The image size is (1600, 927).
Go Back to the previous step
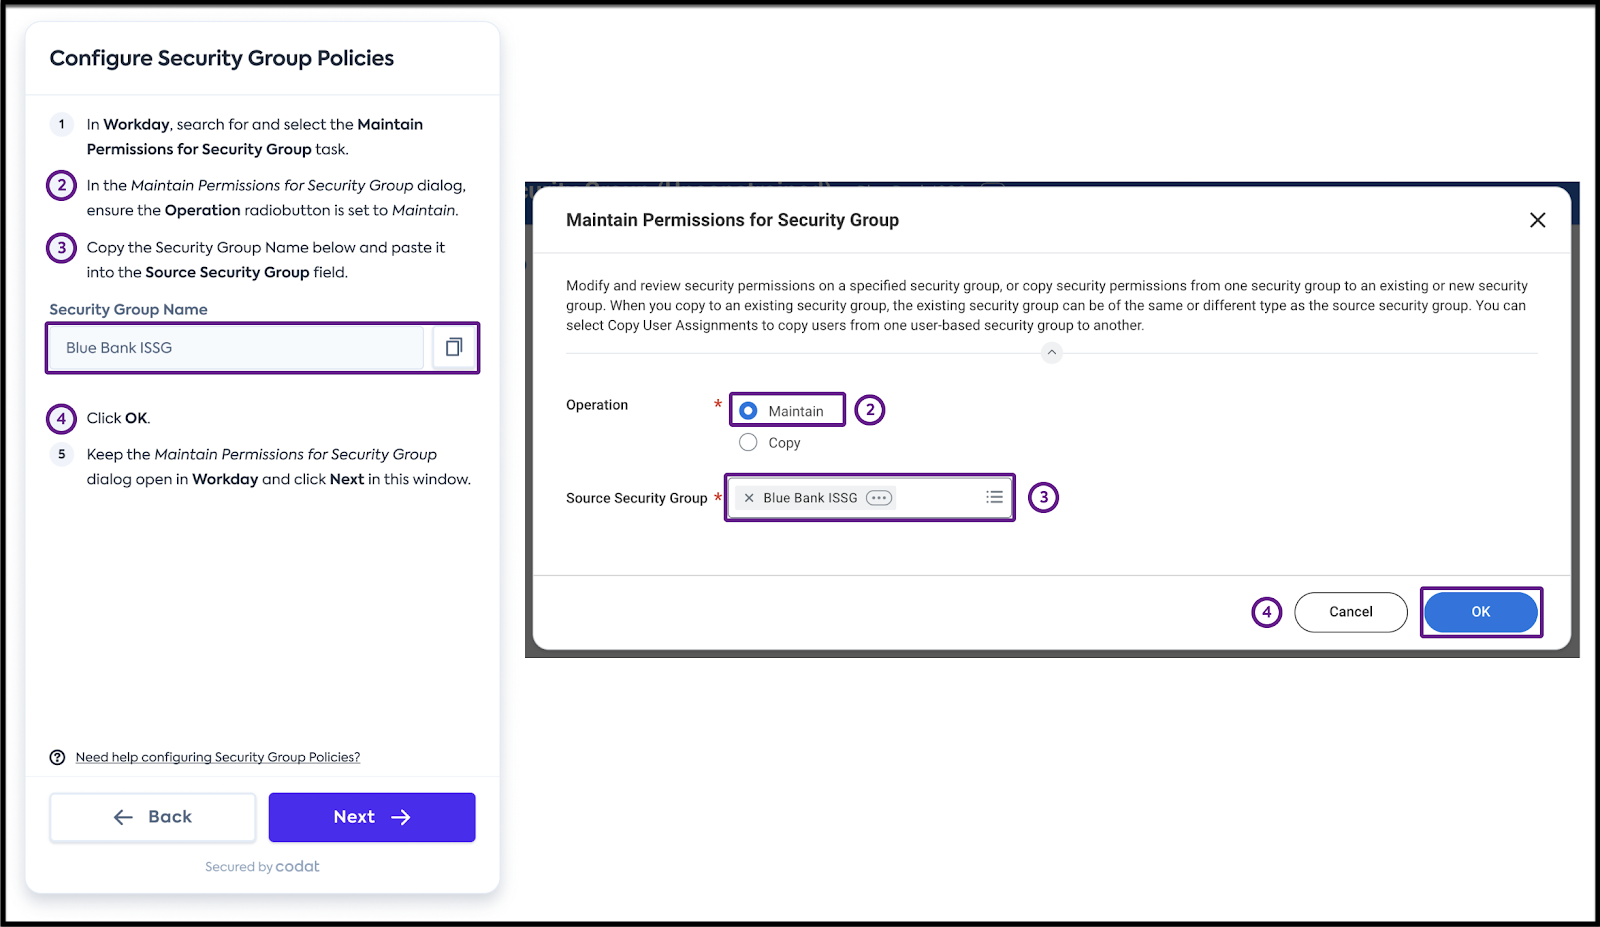153,817
